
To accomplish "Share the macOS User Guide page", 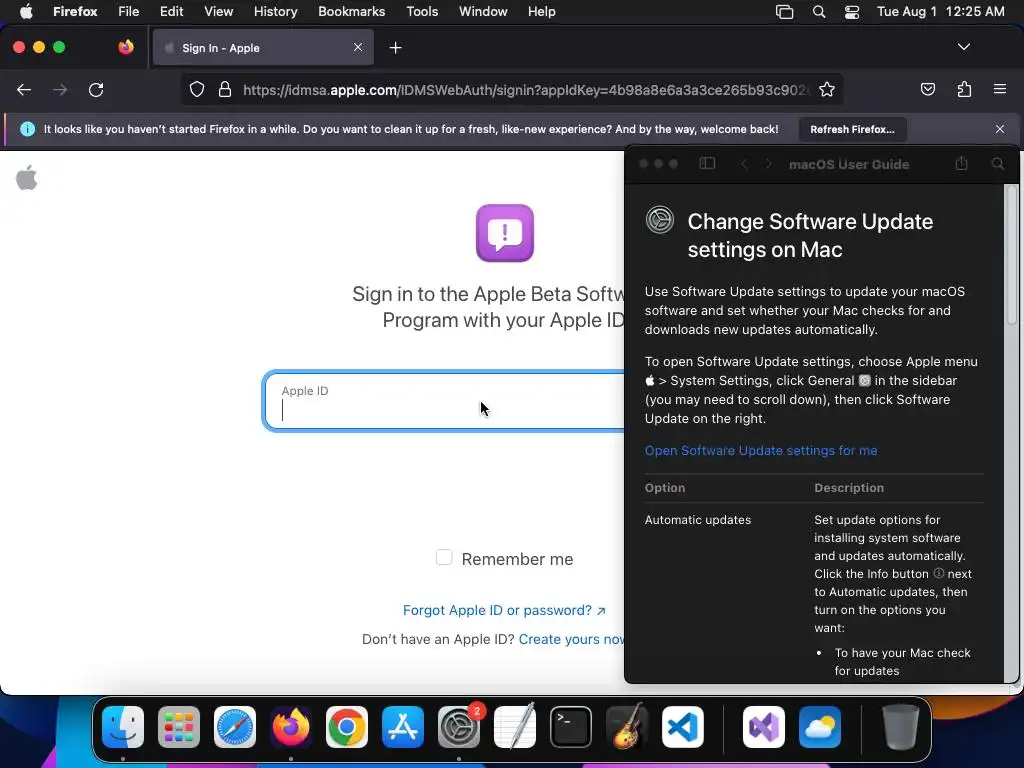I will coord(961,163).
